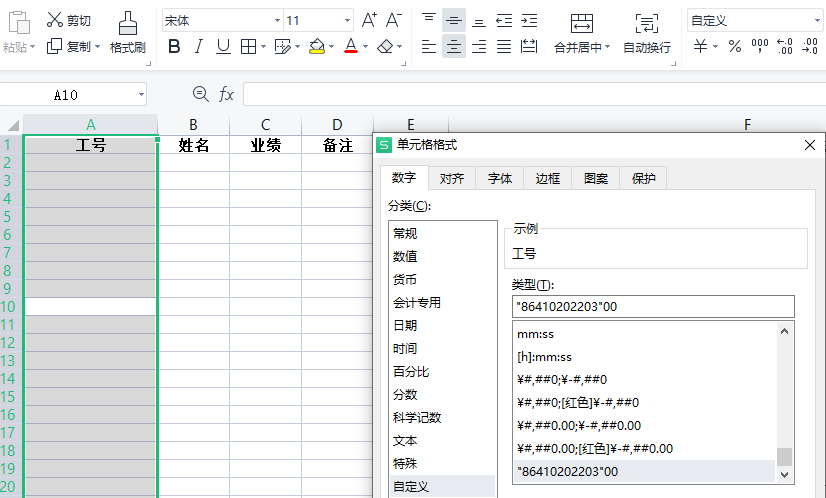Increase font size with A+ icon

pyautogui.click(x=369, y=21)
